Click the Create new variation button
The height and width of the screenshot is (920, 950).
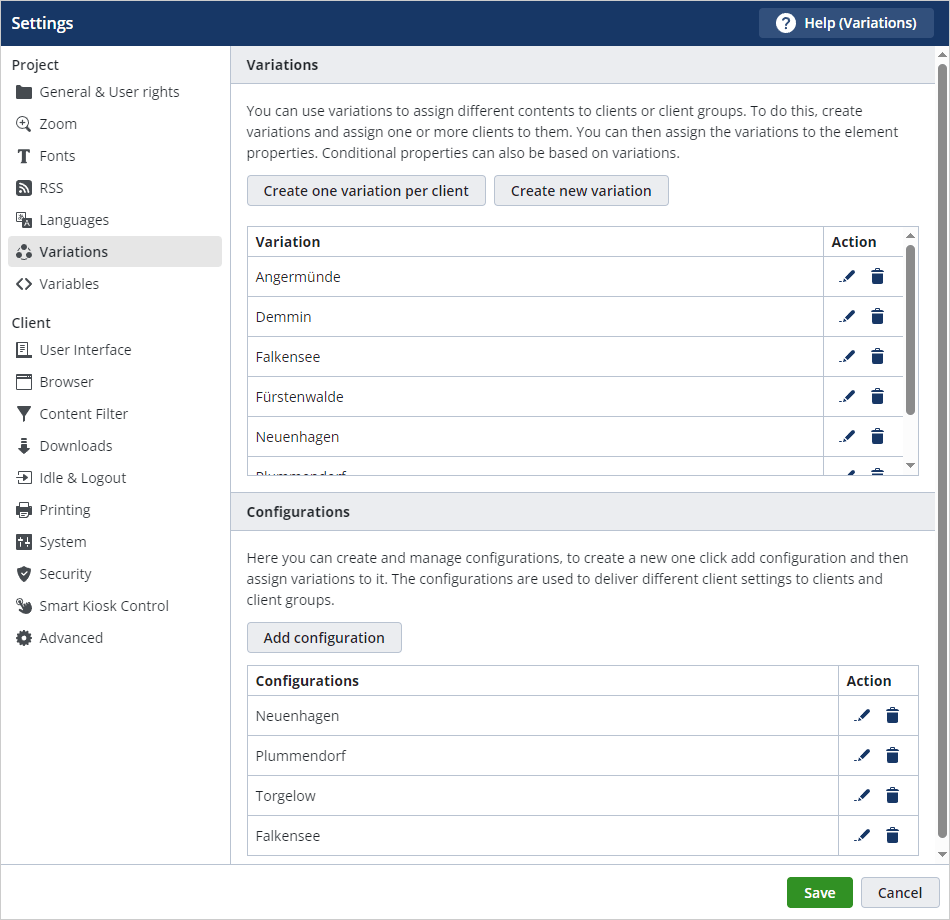[581, 190]
